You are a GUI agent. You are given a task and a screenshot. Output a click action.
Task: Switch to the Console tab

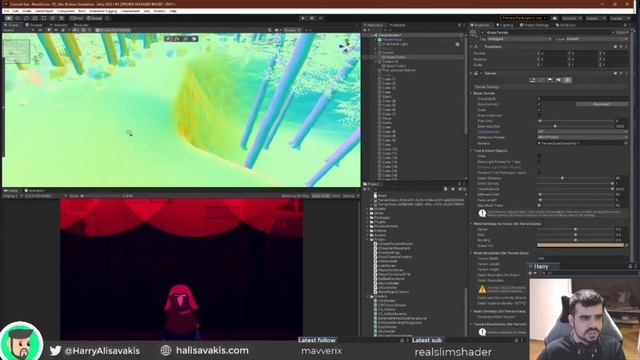click(34, 25)
